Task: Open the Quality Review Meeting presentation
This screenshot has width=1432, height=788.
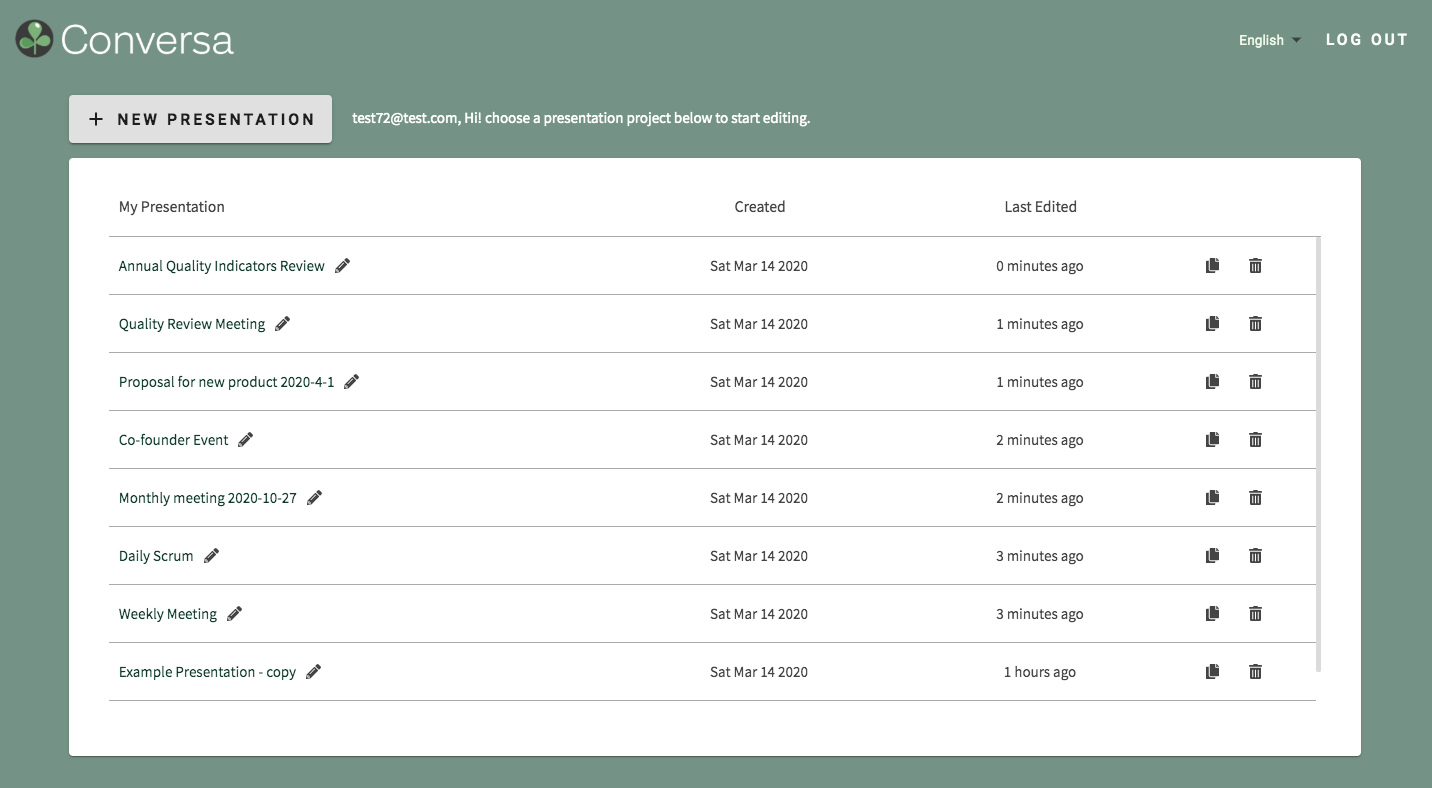Action: tap(192, 324)
